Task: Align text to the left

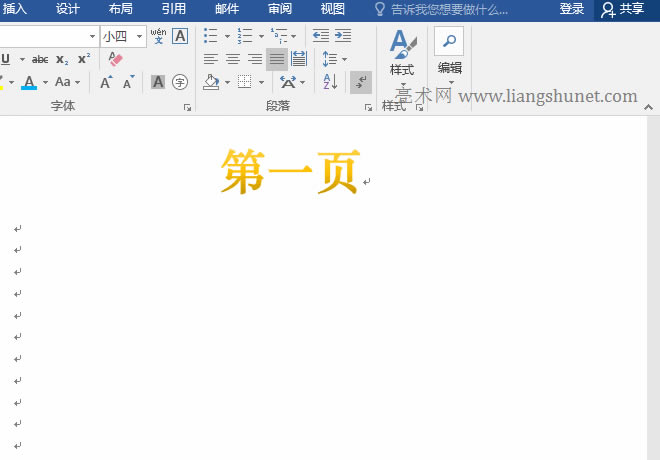Action: pos(211,59)
